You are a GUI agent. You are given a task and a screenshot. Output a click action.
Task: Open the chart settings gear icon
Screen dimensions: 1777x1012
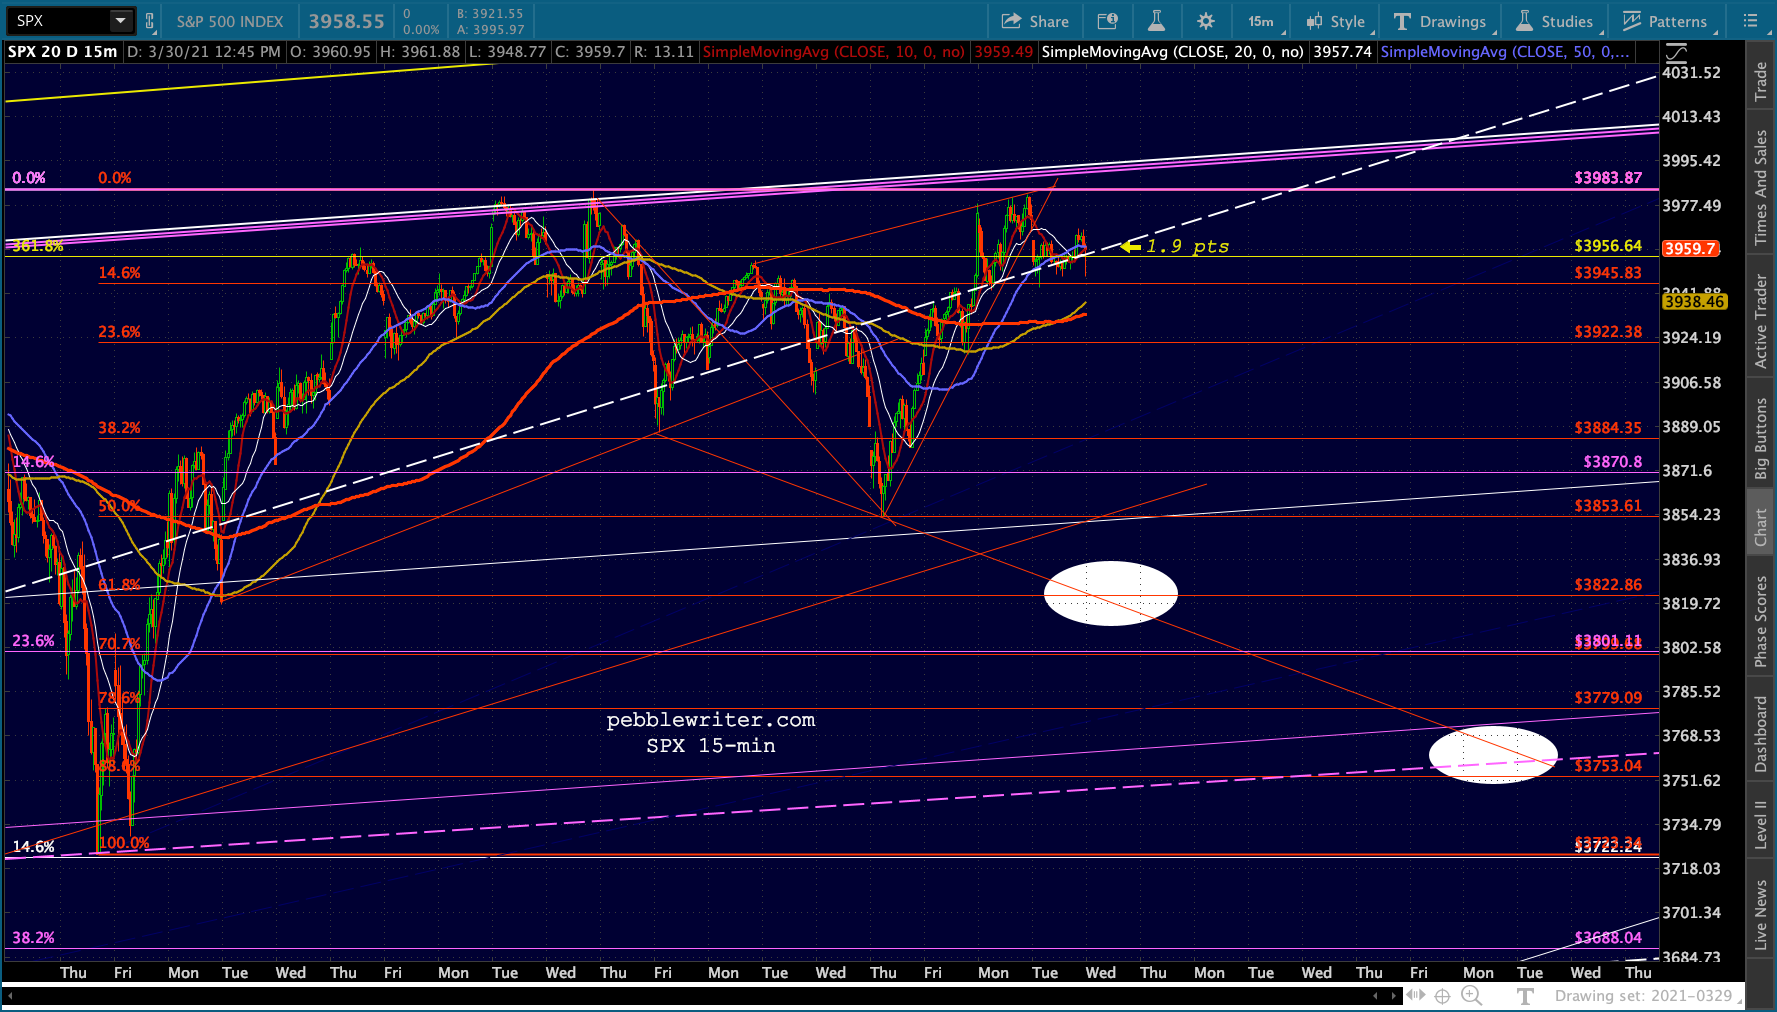click(x=1206, y=21)
